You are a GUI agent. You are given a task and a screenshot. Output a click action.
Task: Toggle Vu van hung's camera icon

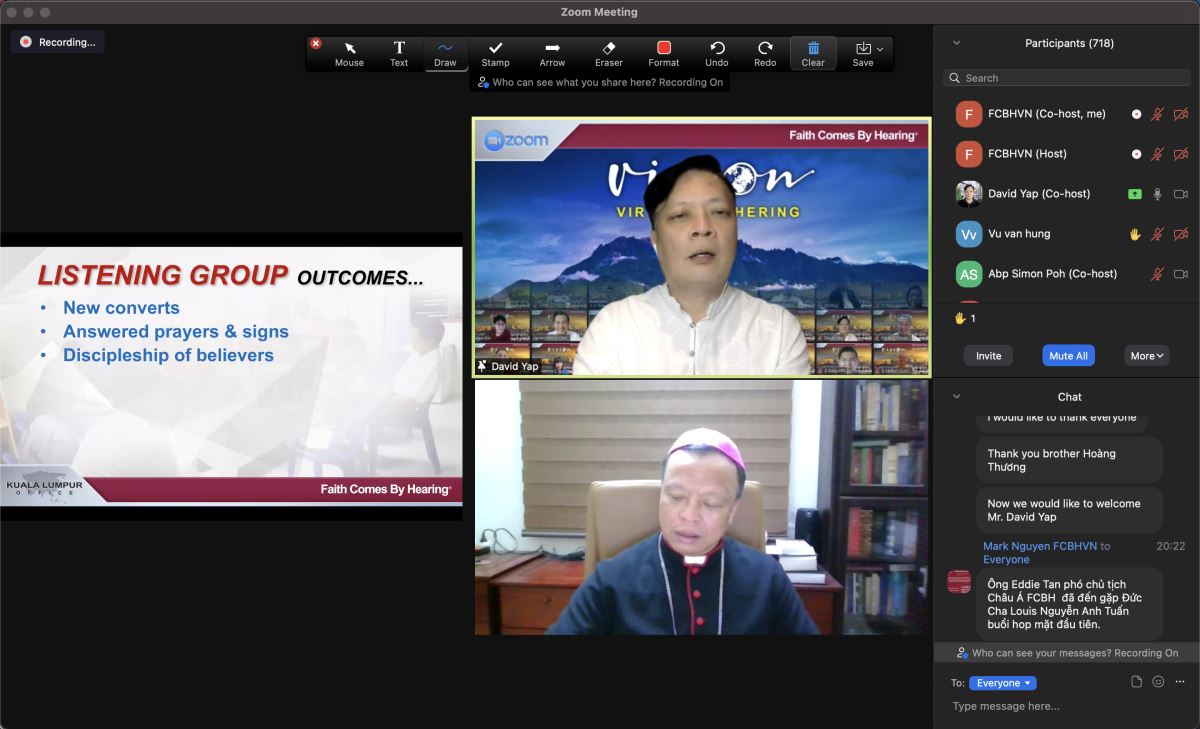1181,234
